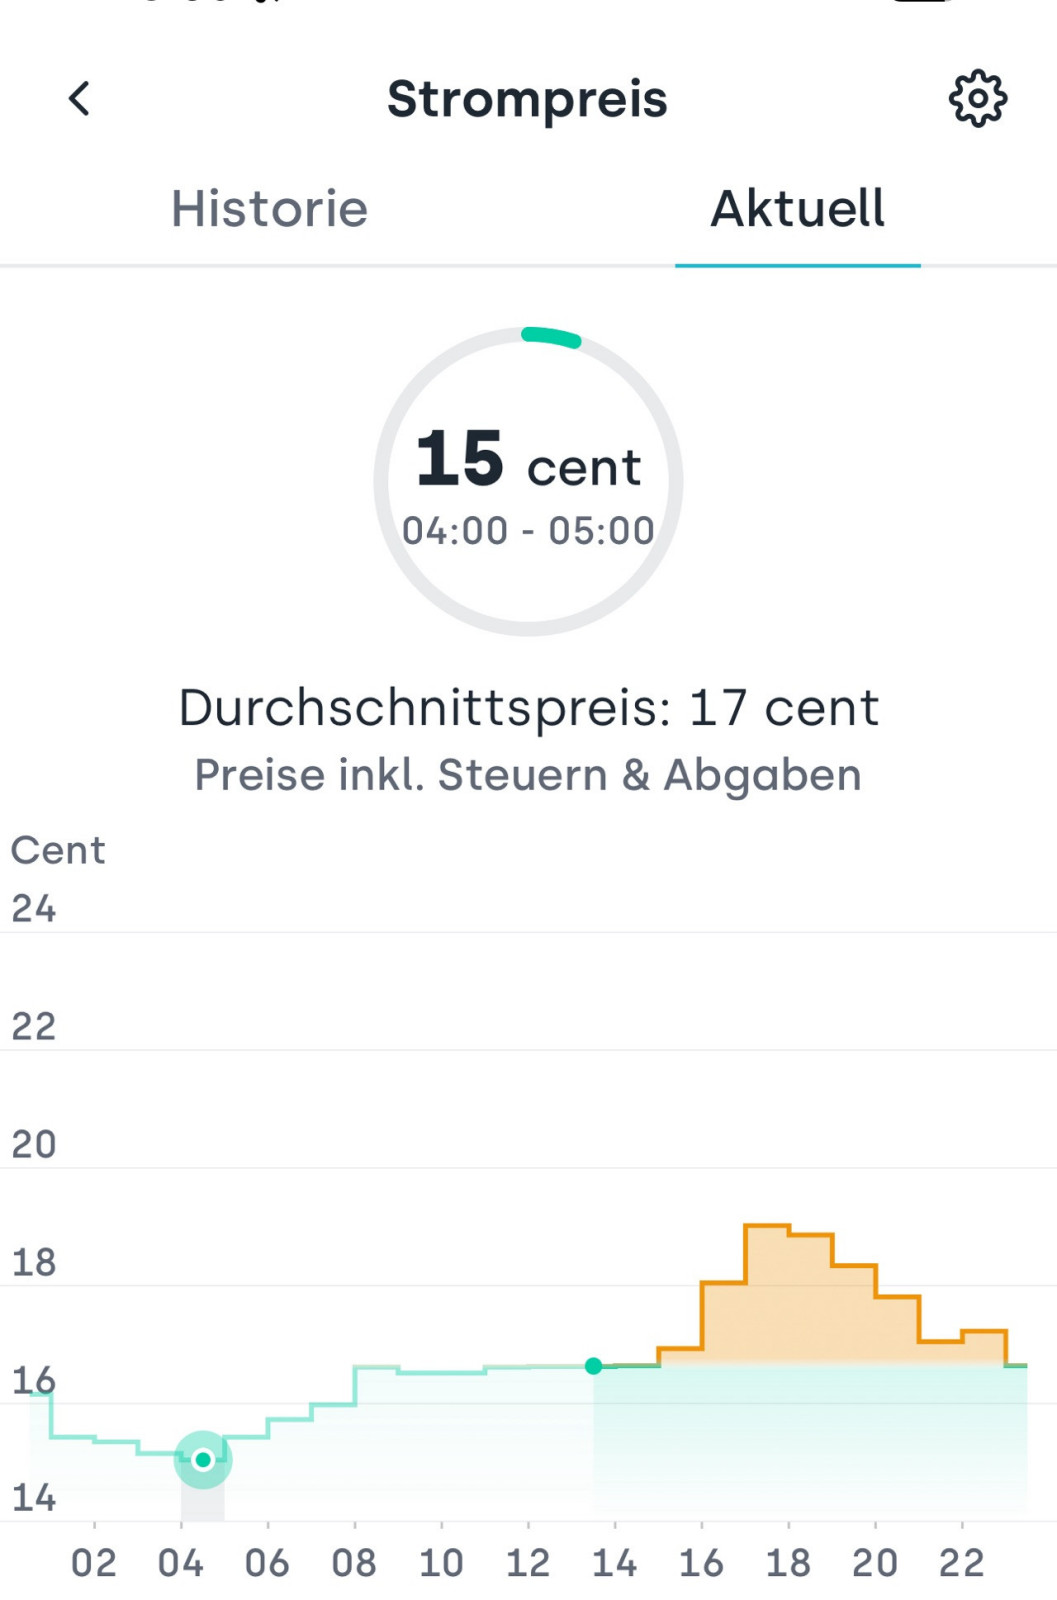Image resolution: width=1057 pixels, height=1600 pixels.
Task: Click the green arc on the price ring
Action: click(551, 337)
